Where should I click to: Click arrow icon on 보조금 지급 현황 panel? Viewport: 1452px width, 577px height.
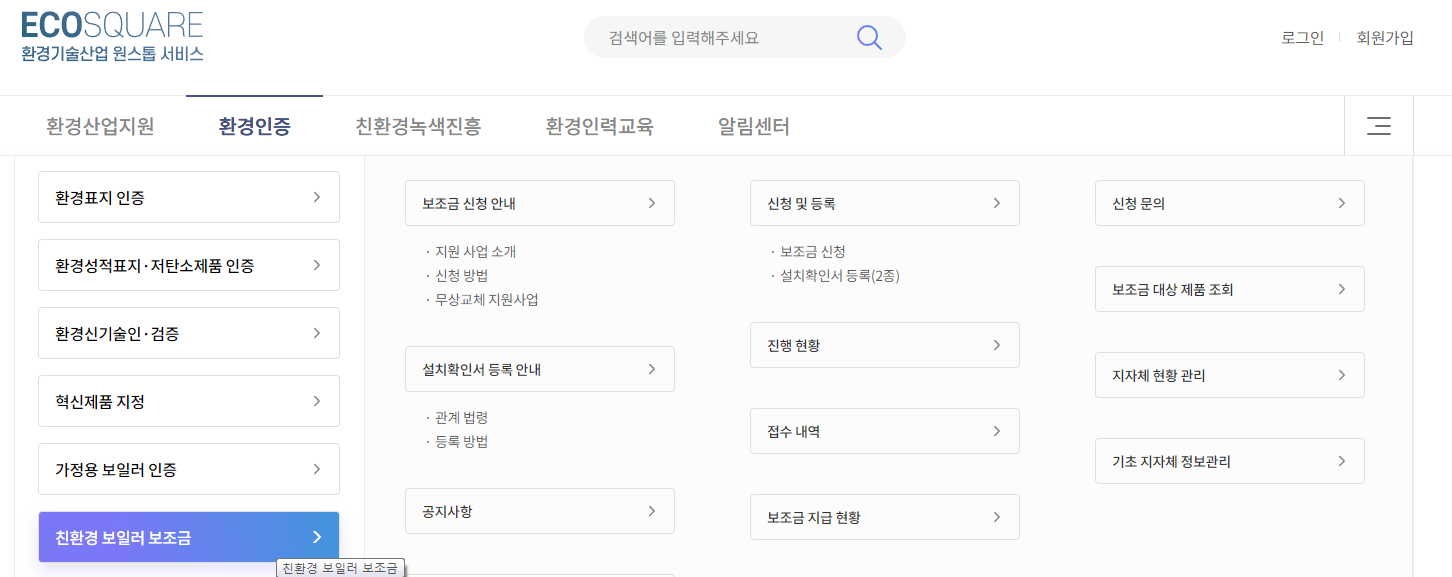click(996, 517)
